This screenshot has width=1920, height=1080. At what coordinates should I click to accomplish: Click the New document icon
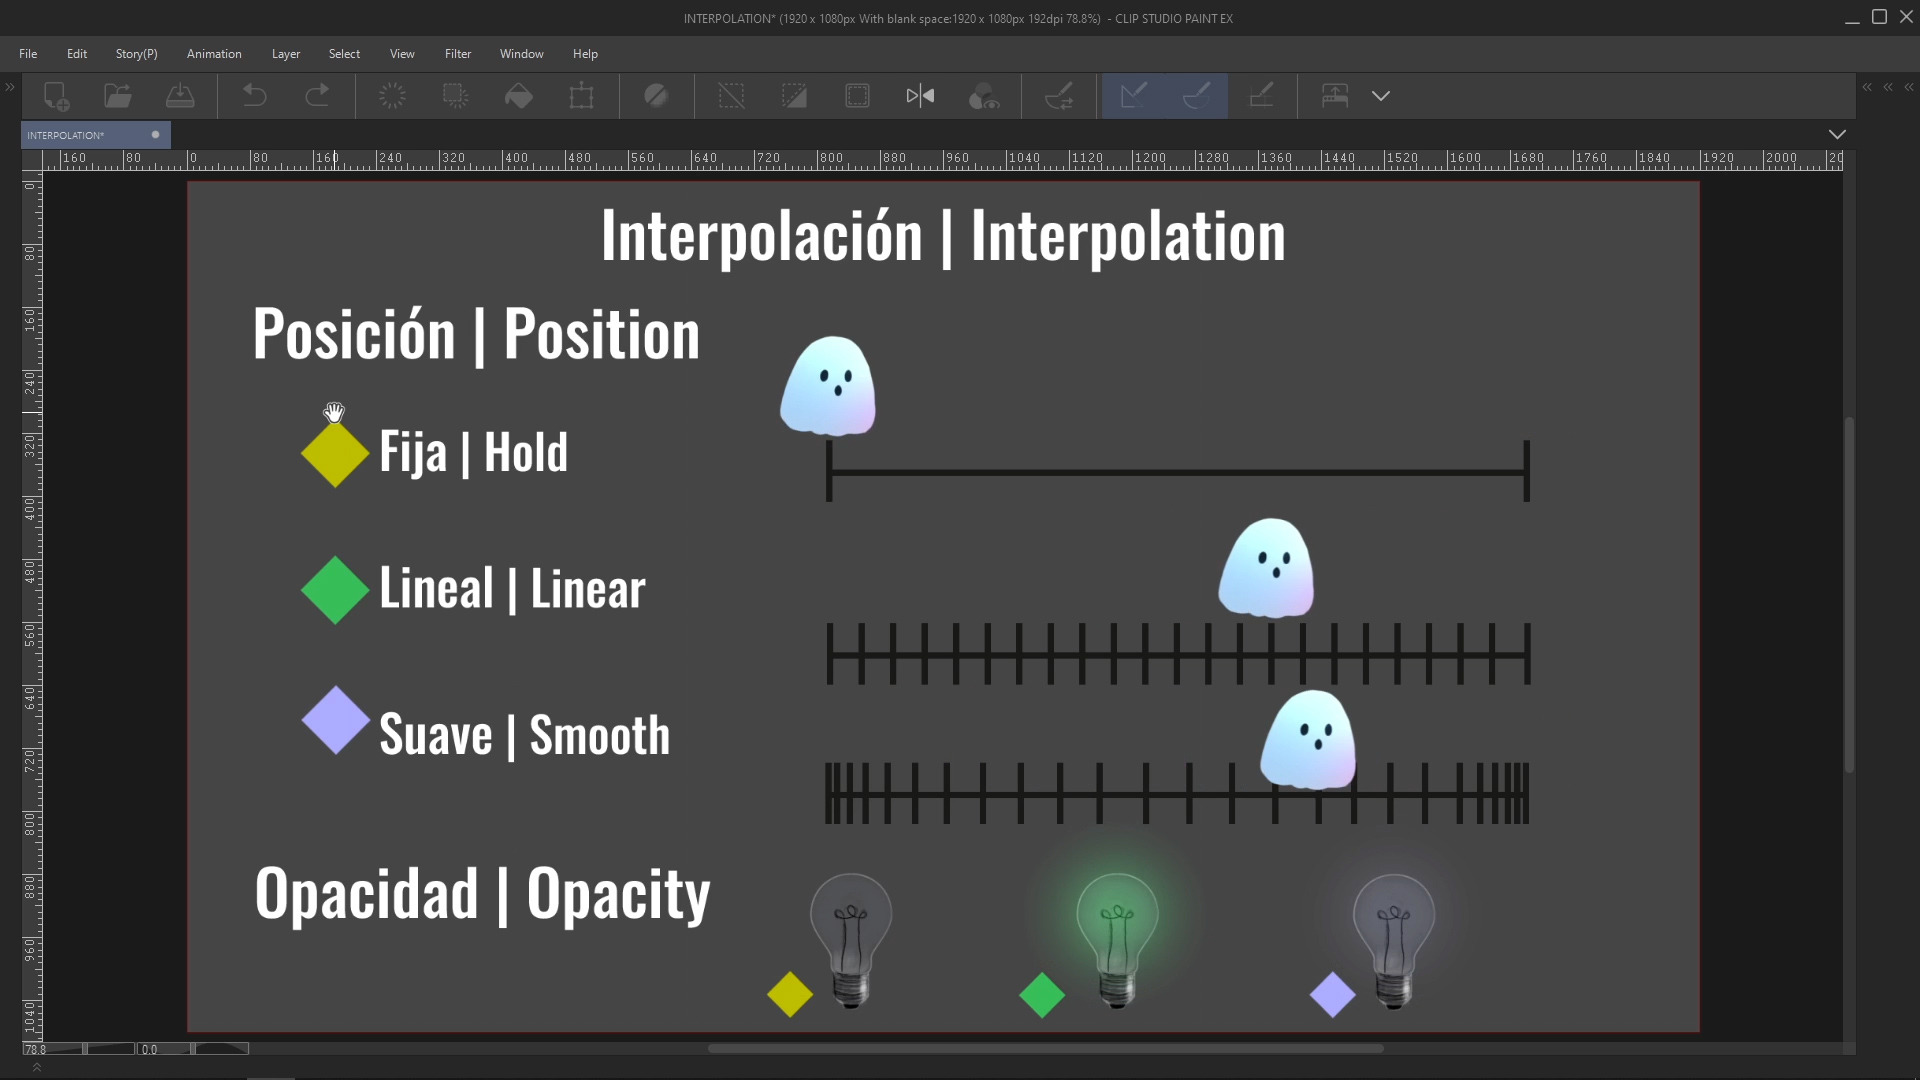point(56,96)
